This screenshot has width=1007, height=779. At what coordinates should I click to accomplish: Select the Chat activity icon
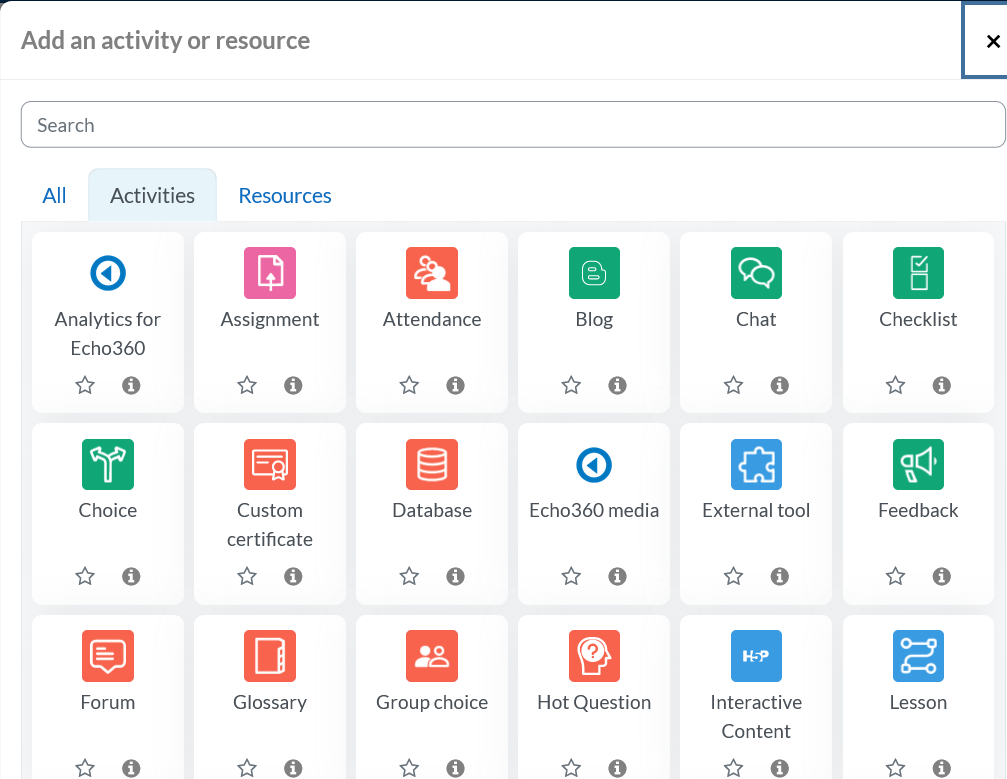click(x=756, y=273)
